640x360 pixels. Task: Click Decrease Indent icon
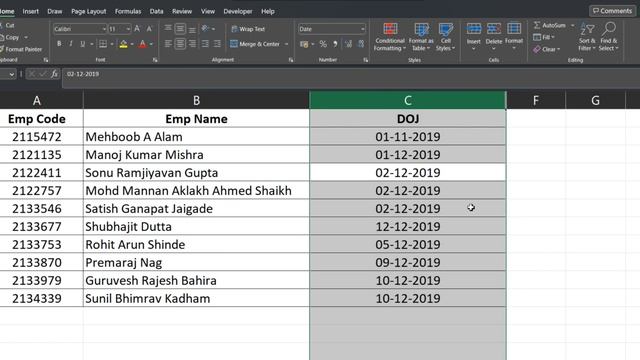coord(205,44)
